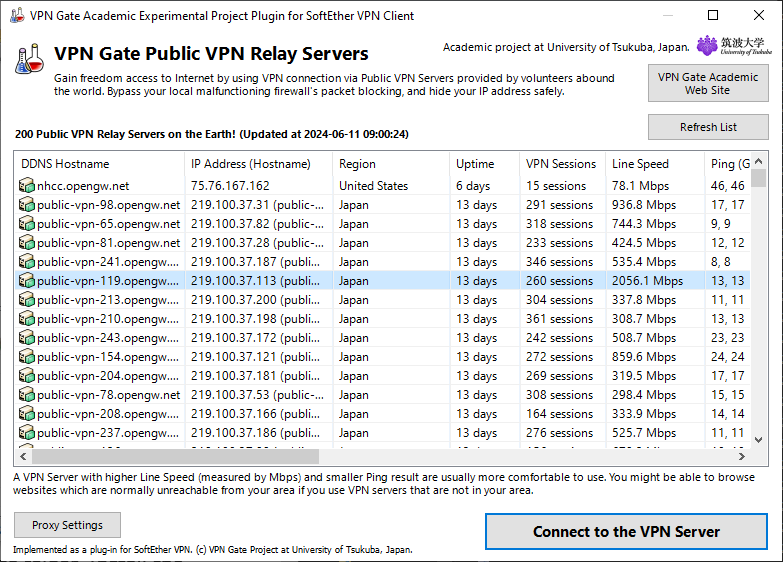Click the VPN Gate flask logo icon
Screen dimensions: 783x562
(x=29, y=59)
